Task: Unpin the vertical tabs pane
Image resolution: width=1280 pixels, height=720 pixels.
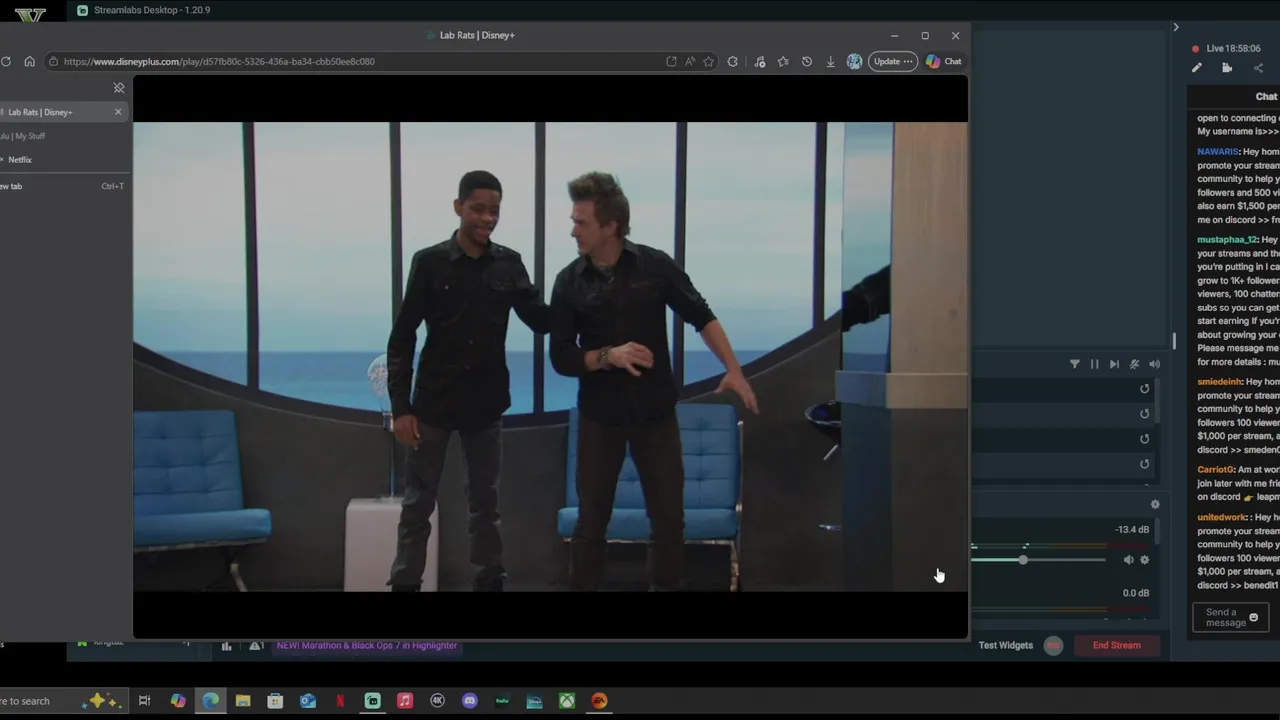Action: 118,88
